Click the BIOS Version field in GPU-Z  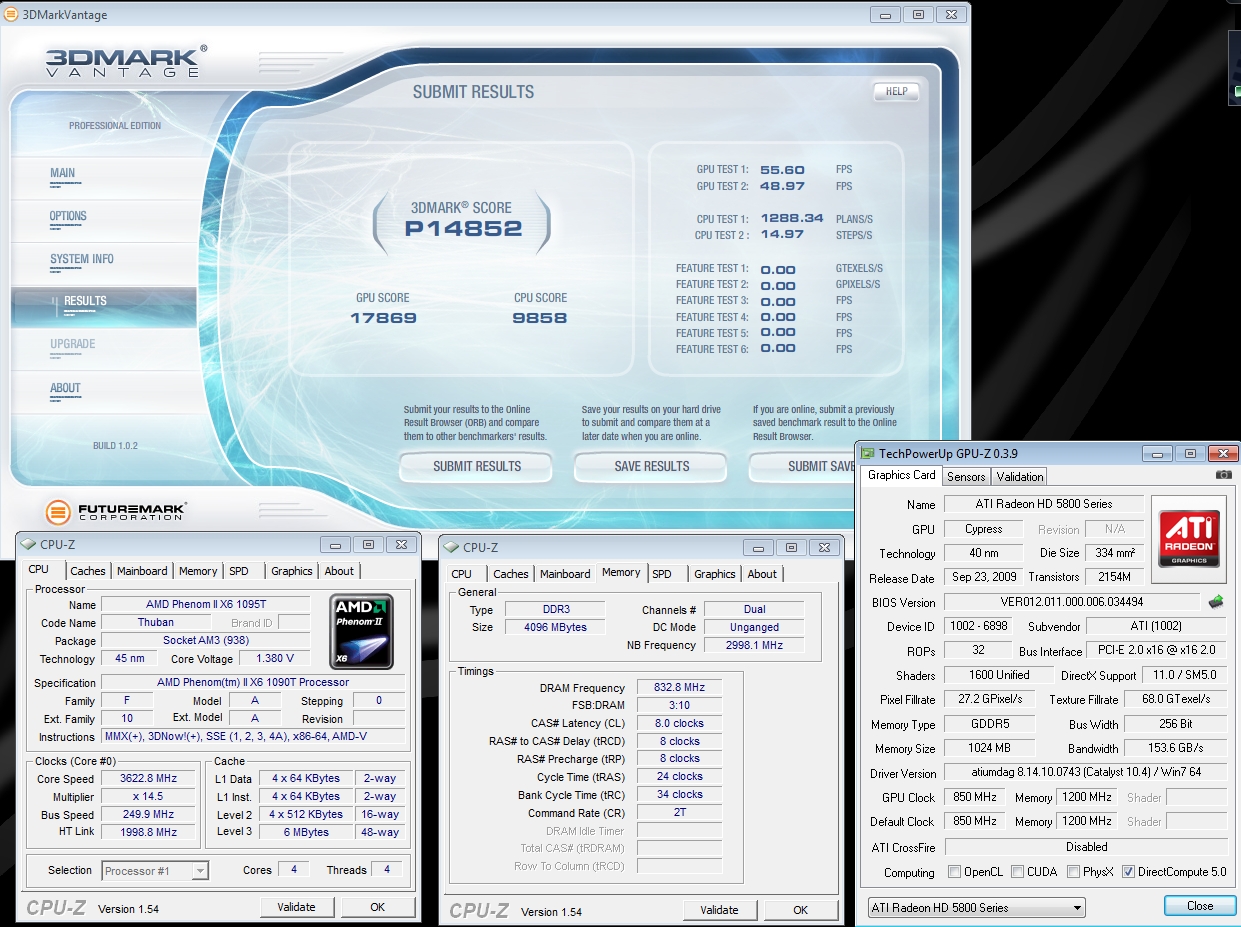click(1072, 602)
